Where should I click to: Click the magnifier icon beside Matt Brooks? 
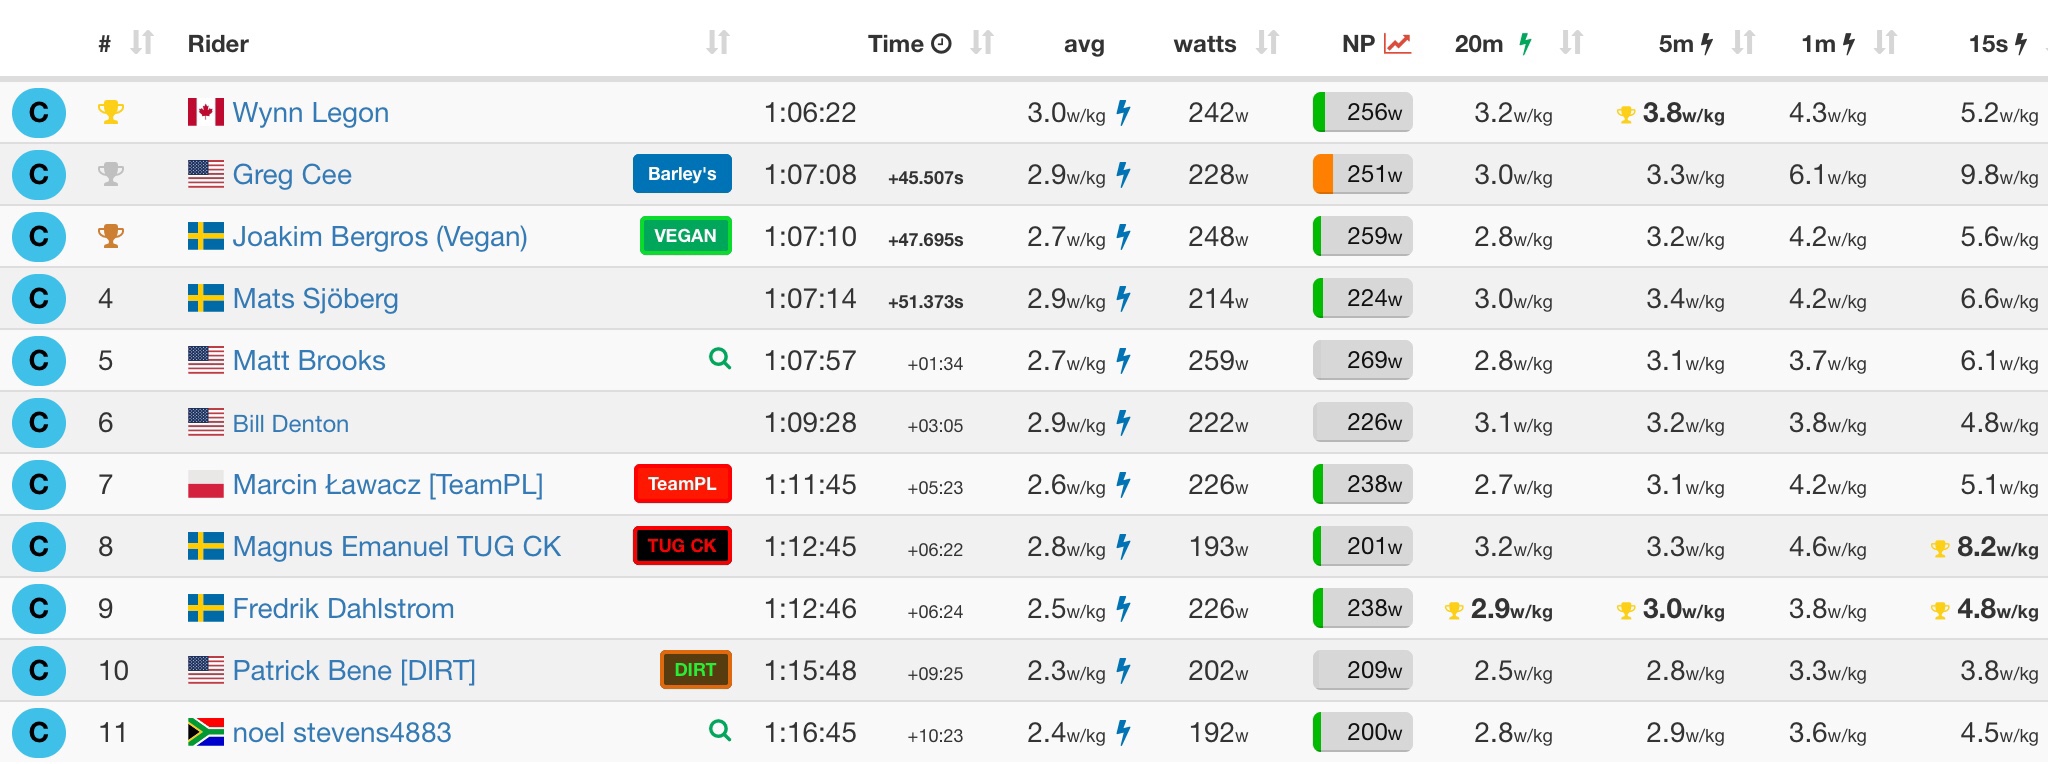tap(719, 358)
